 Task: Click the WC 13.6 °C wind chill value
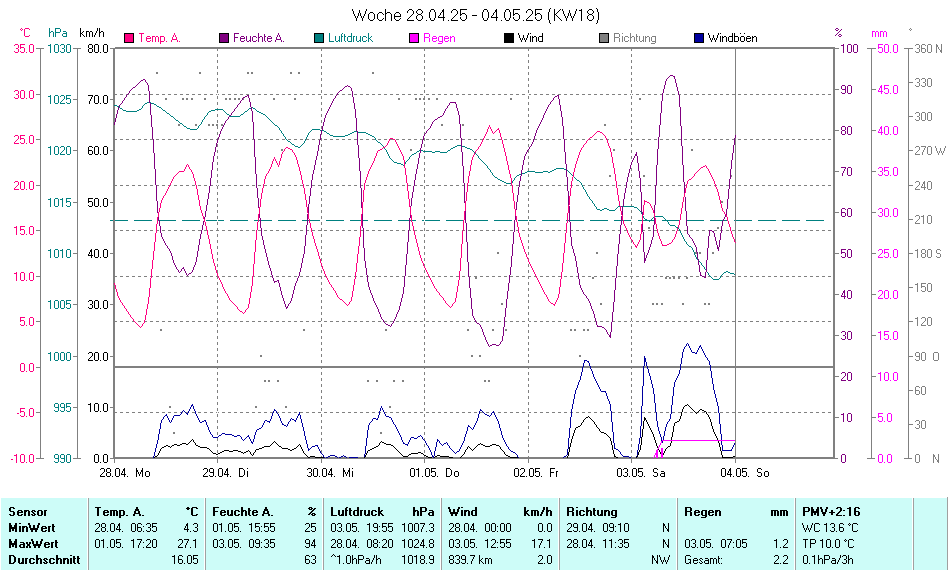coord(830,528)
